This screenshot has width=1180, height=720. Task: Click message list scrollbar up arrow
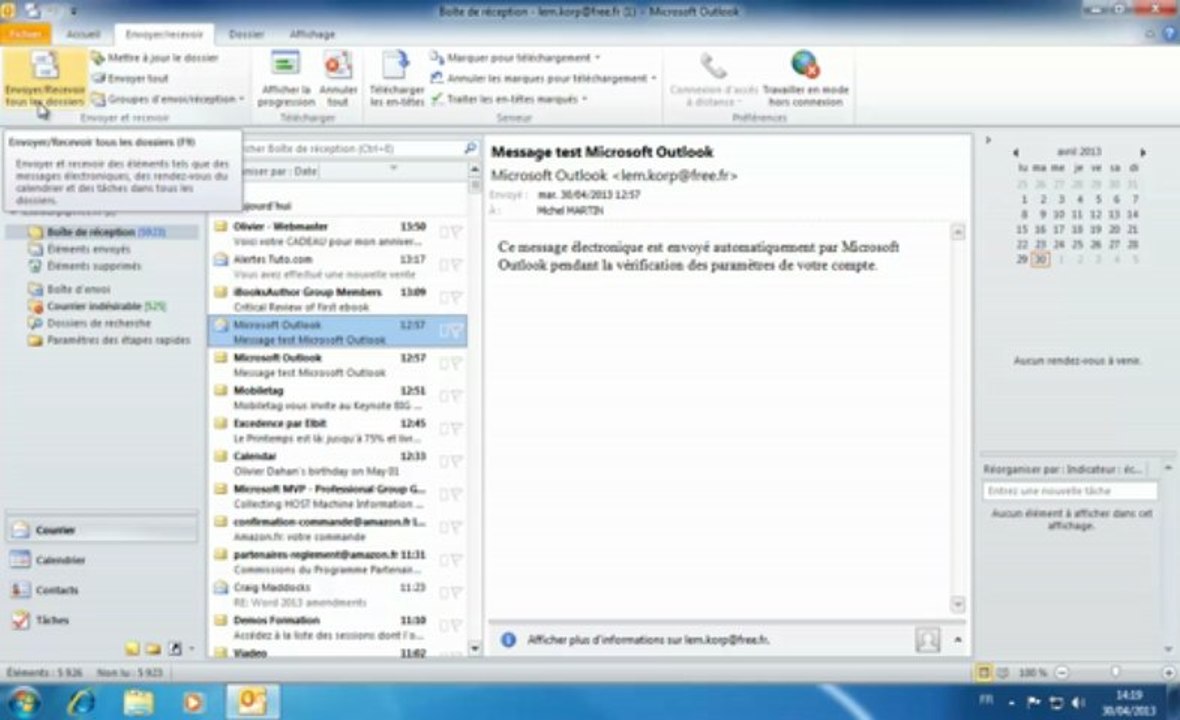475,170
